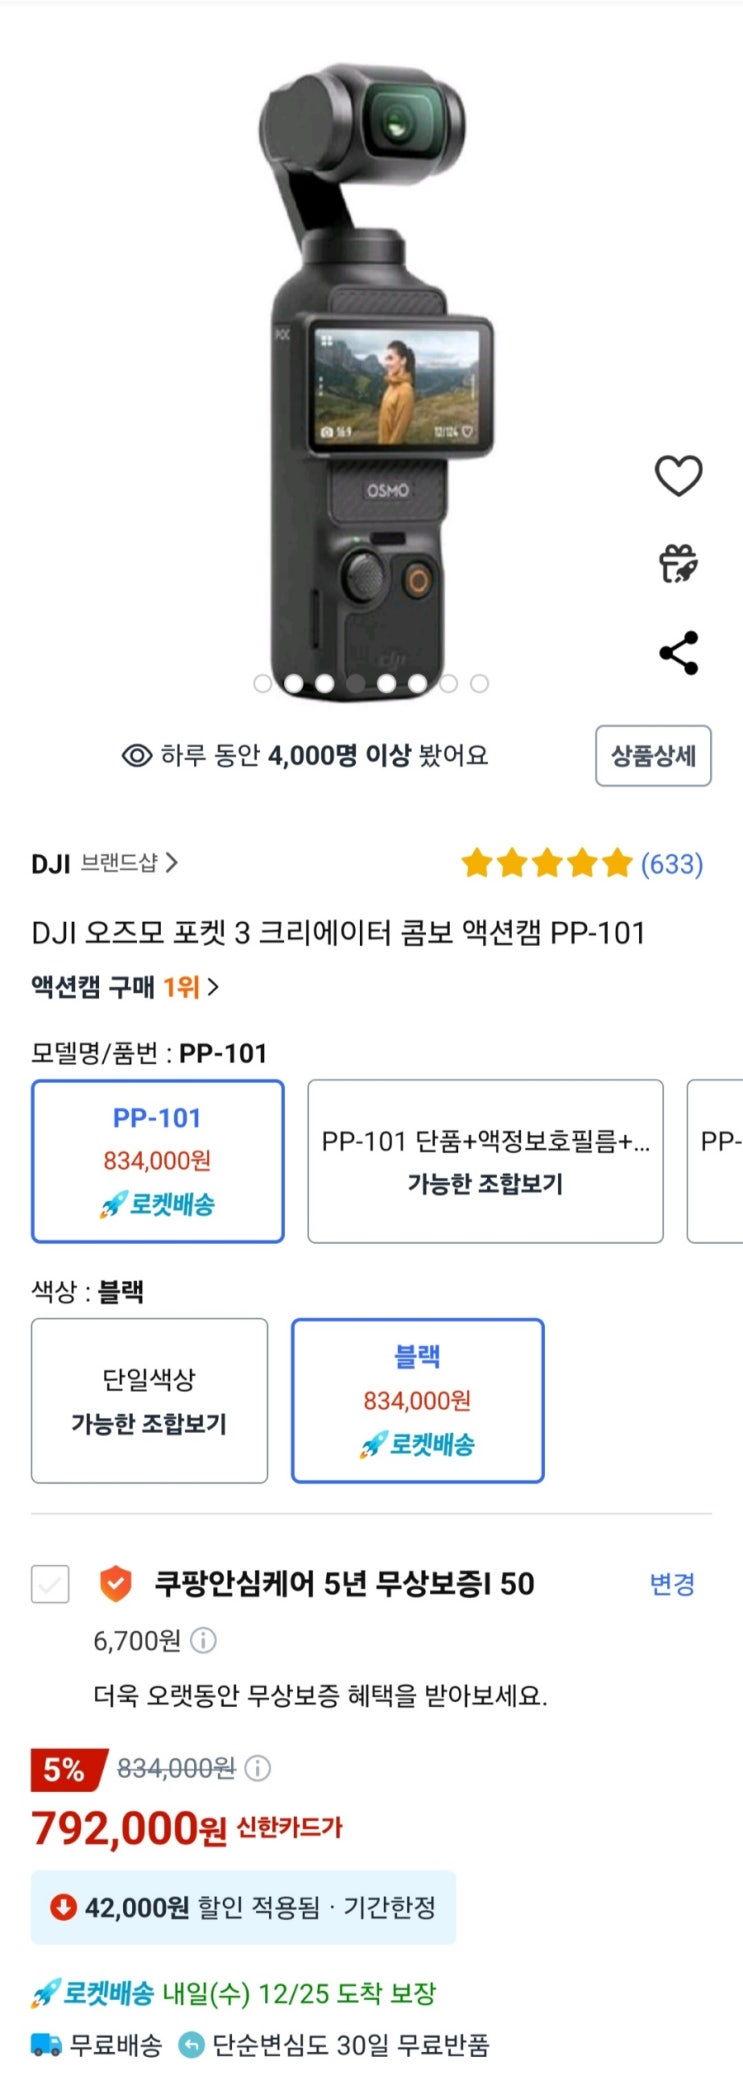Tap the share icon

(678, 653)
